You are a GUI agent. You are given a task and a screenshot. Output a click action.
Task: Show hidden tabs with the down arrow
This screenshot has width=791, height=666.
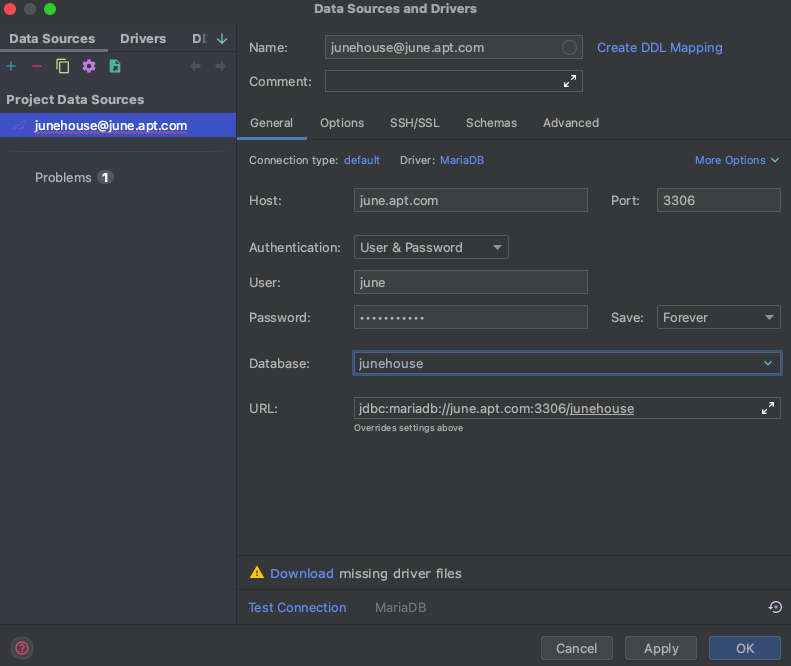click(x=222, y=39)
